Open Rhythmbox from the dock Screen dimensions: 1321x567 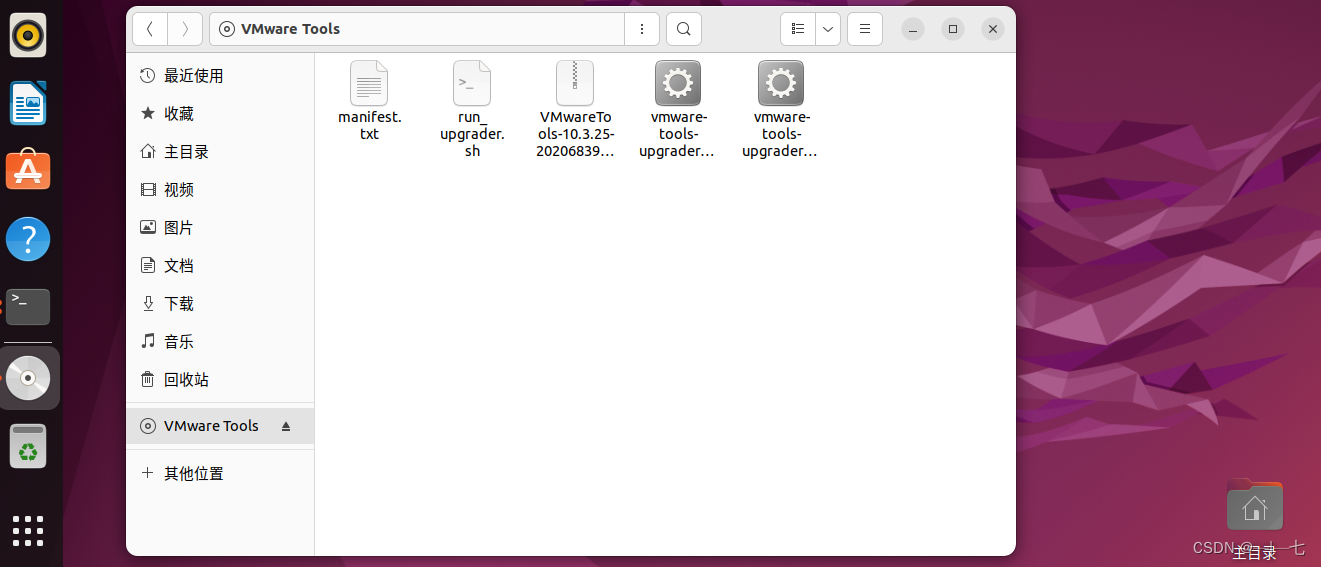28,36
